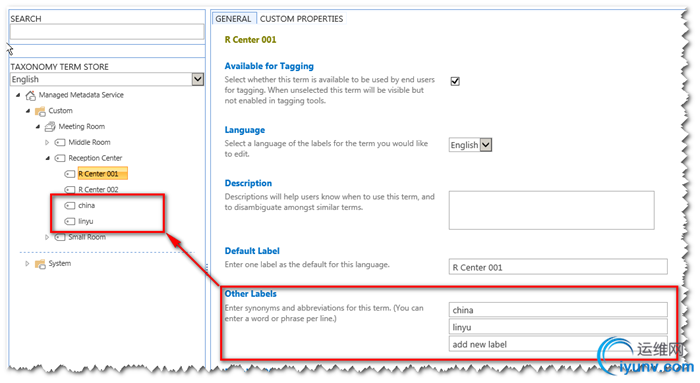The image size is (700, 383).
Task: Collapse the Custom group node
Action: point(28,111)
